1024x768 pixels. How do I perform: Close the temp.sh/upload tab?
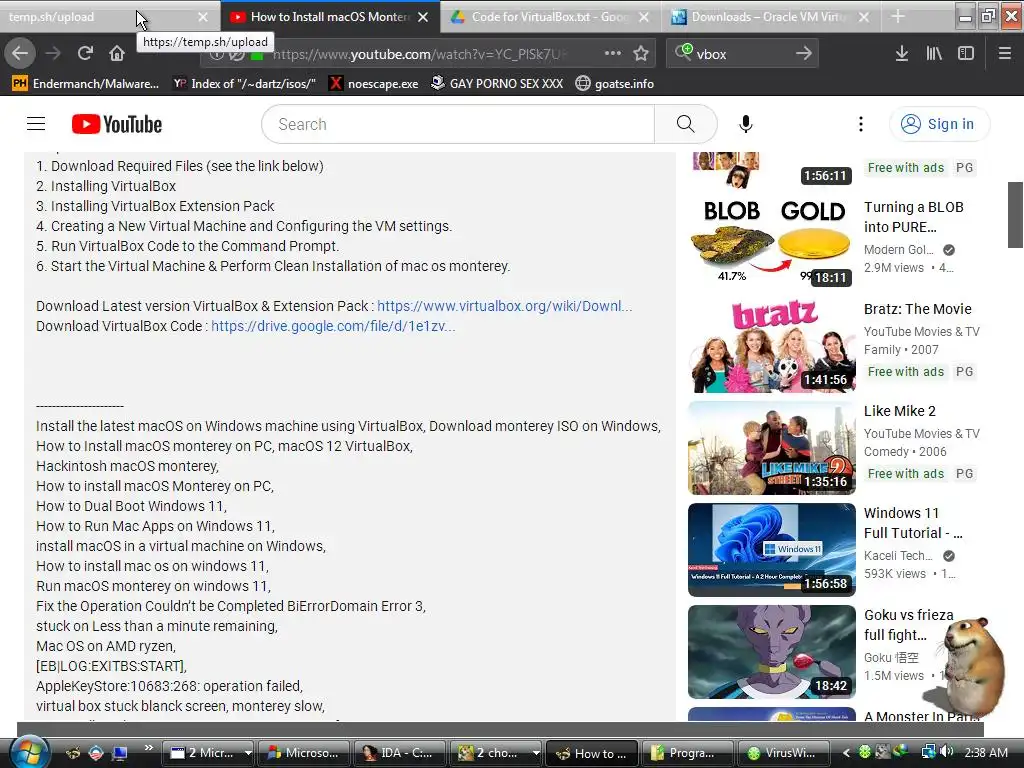(x=203, y=17)
